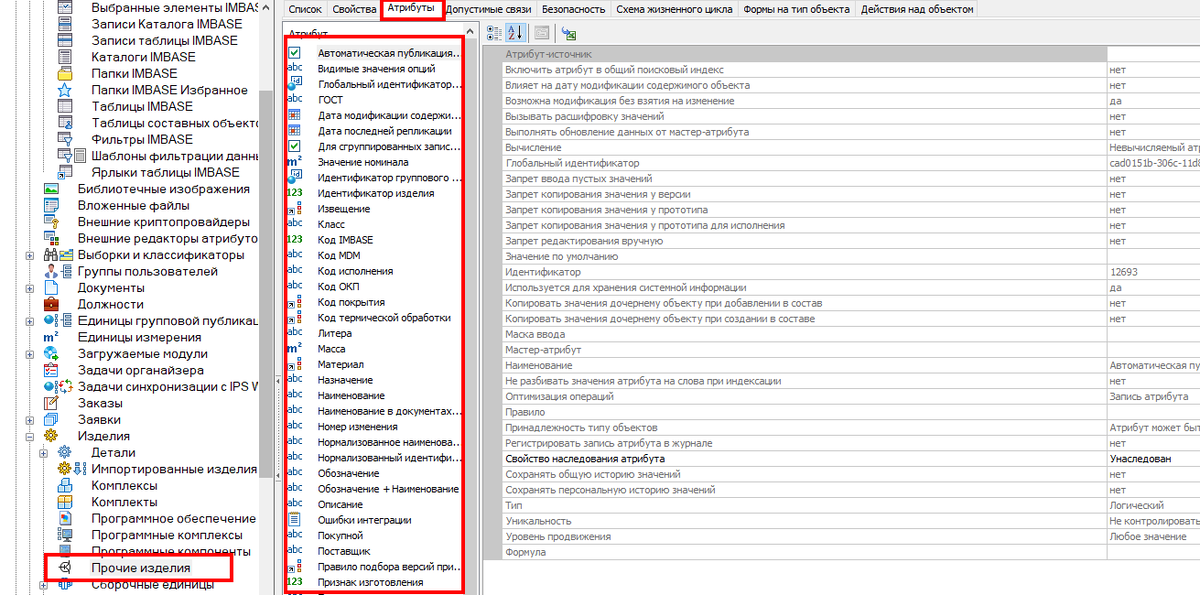Click the checklist icon of Задачи органайзера
Screen dimensions: 1200x595
click(52, 370)
